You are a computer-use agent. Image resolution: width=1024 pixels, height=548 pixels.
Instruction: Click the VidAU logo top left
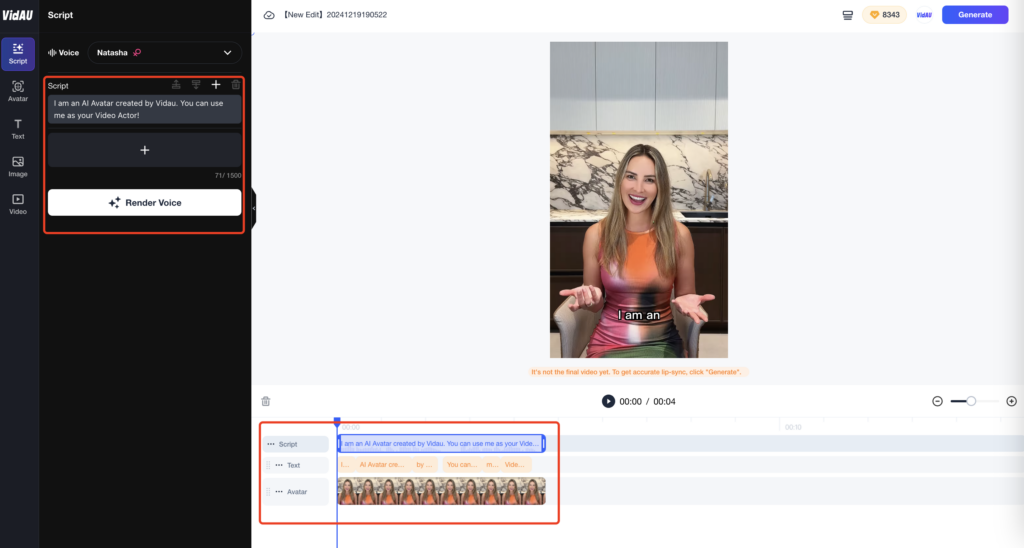pos(18,14)
